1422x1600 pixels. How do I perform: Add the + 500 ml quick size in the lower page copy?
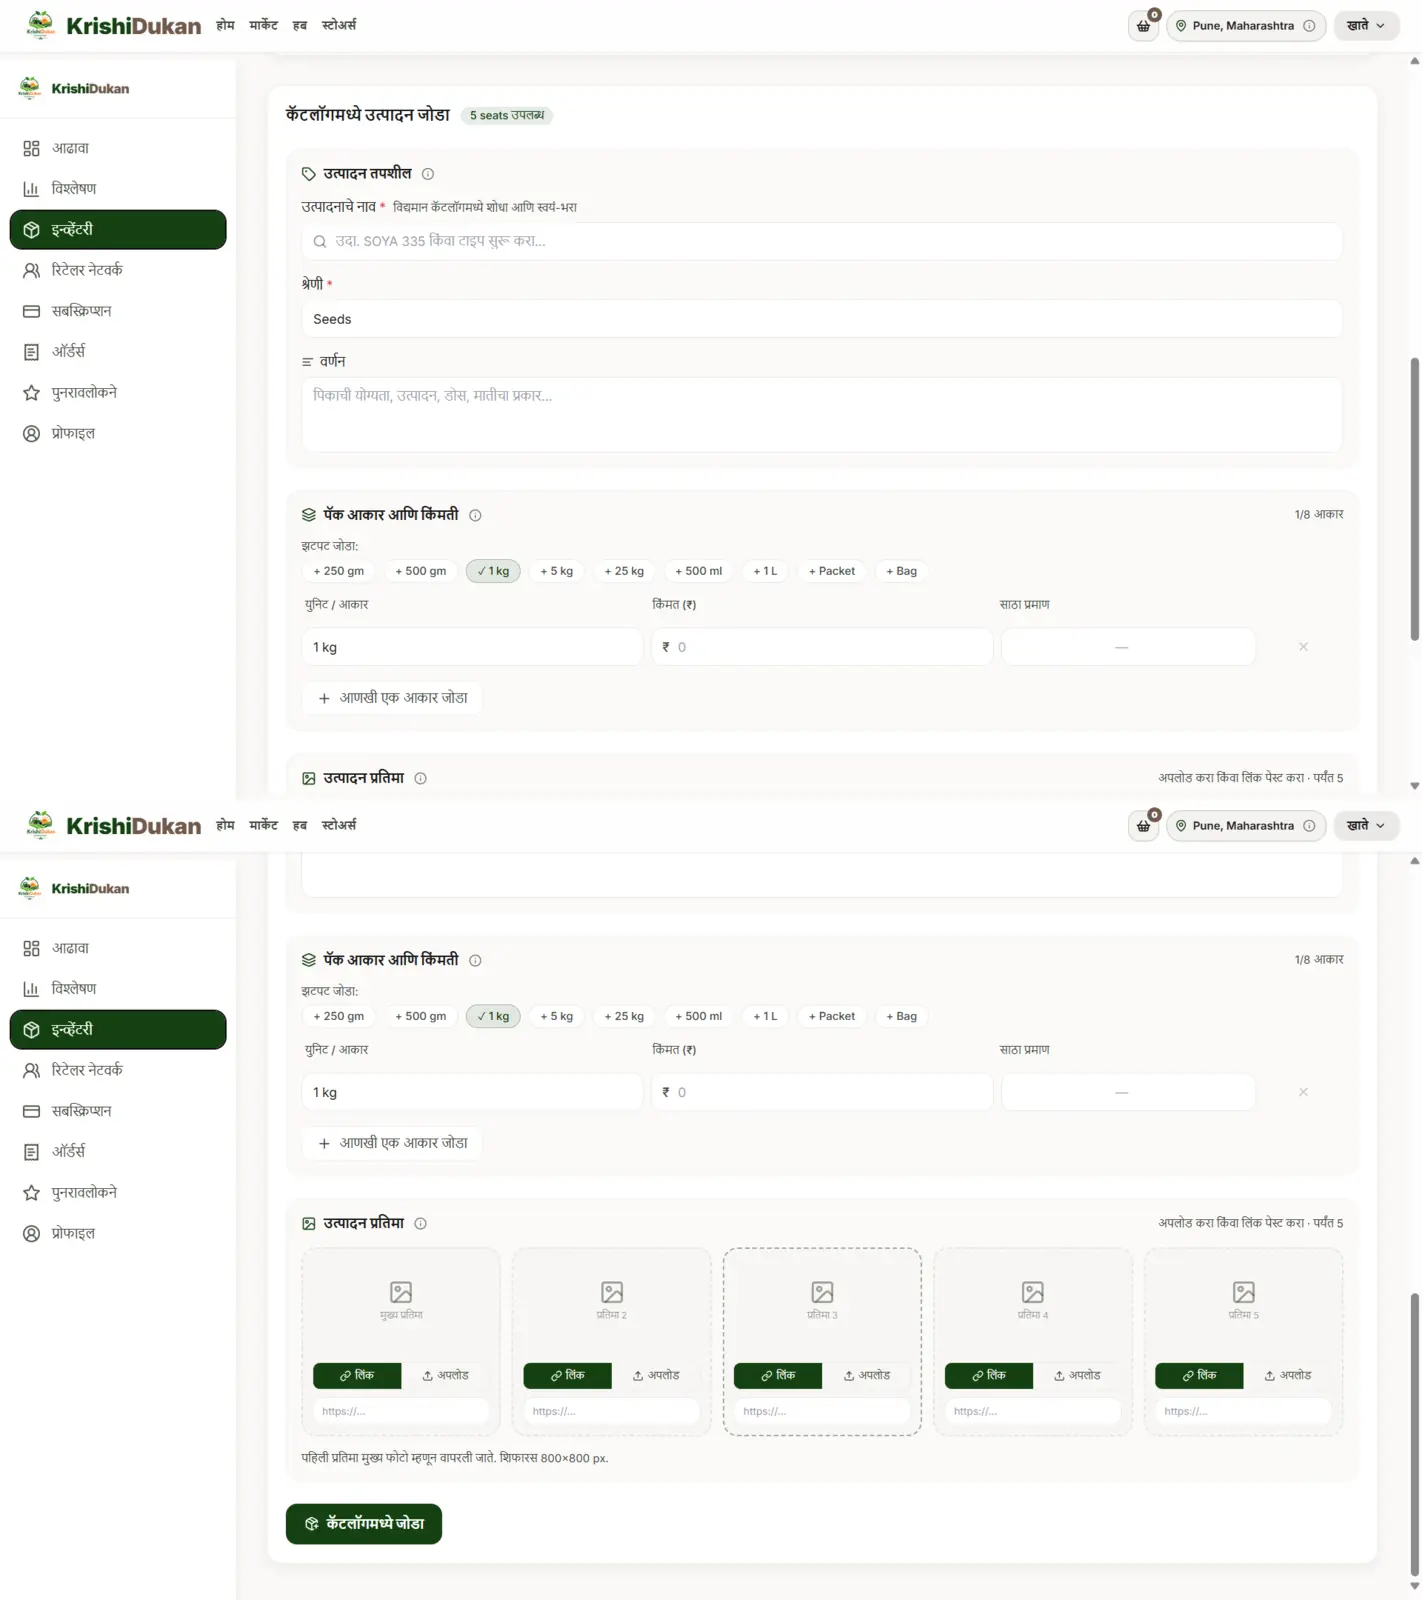pos(698,1016)
